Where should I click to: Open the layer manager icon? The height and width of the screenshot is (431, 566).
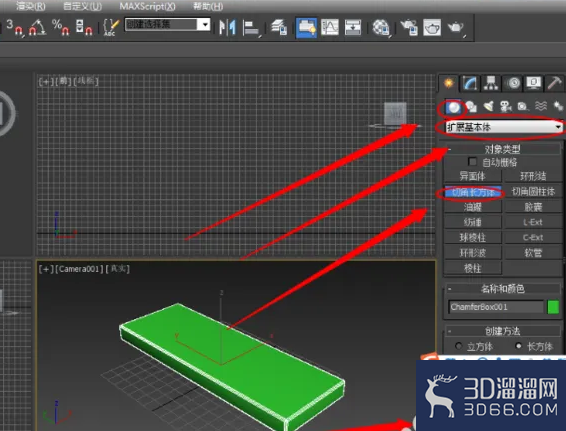[x=279, y=27]
